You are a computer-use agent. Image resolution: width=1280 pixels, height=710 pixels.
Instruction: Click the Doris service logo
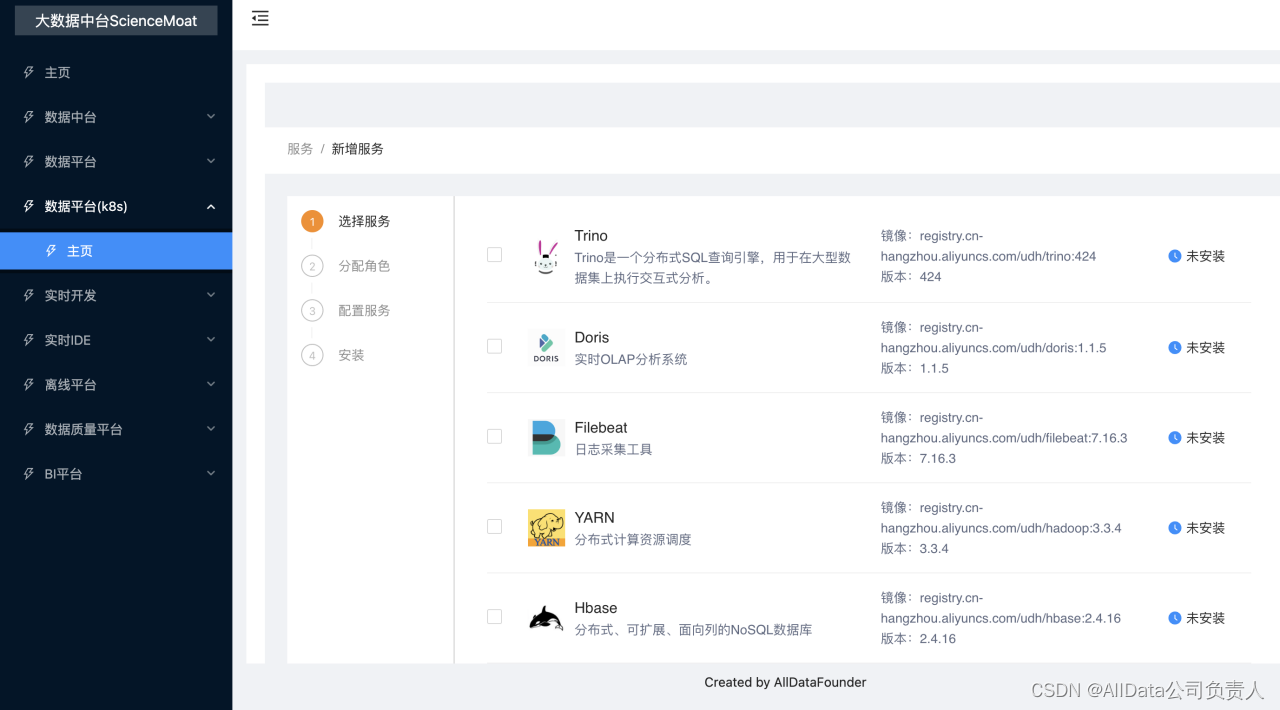tap(546, 347)
